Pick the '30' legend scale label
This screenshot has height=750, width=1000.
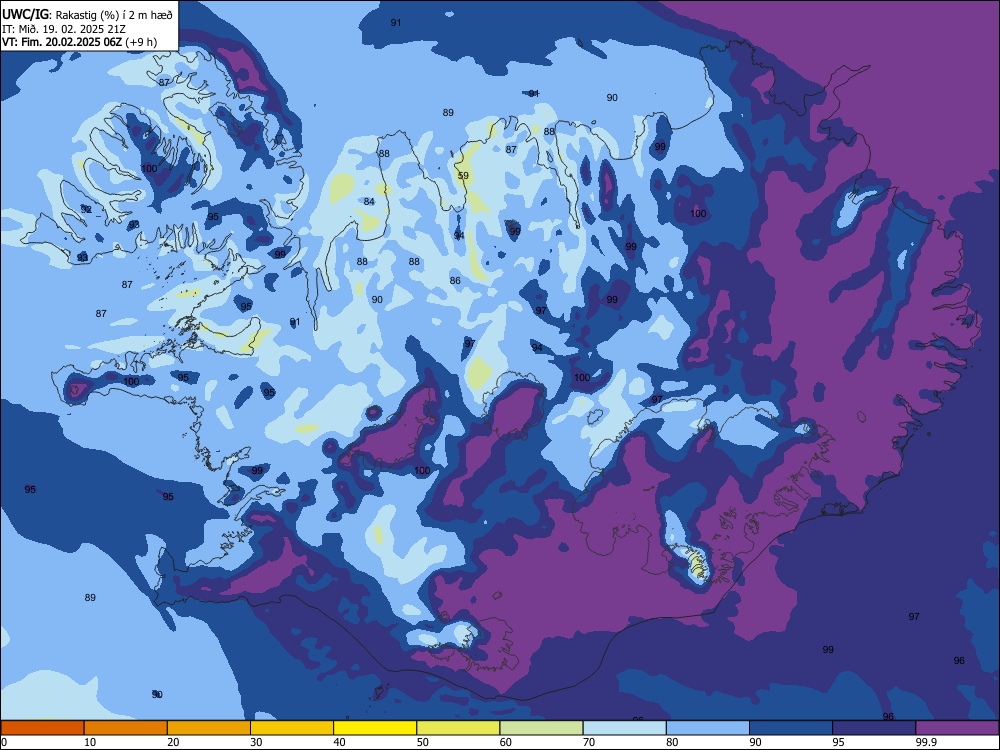pos(256,742)
